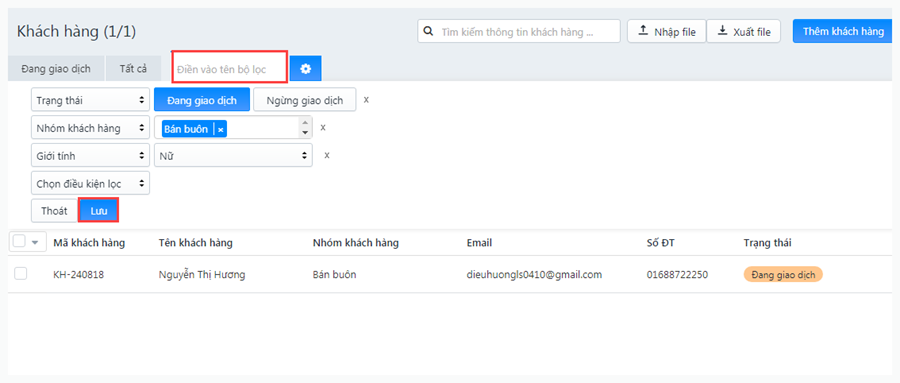900x383 pixels.
Task: Click the Số ĐT column header
Action: [660, 243]
